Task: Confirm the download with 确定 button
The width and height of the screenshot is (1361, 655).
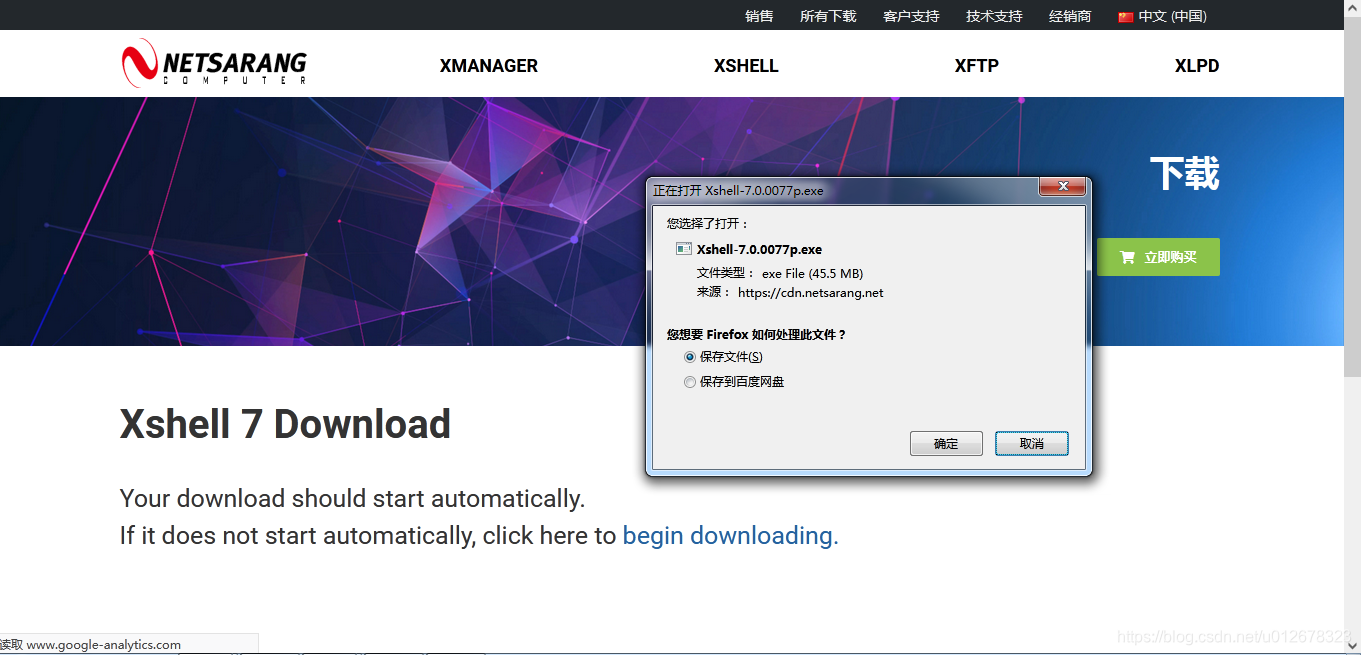Action: 945,443
